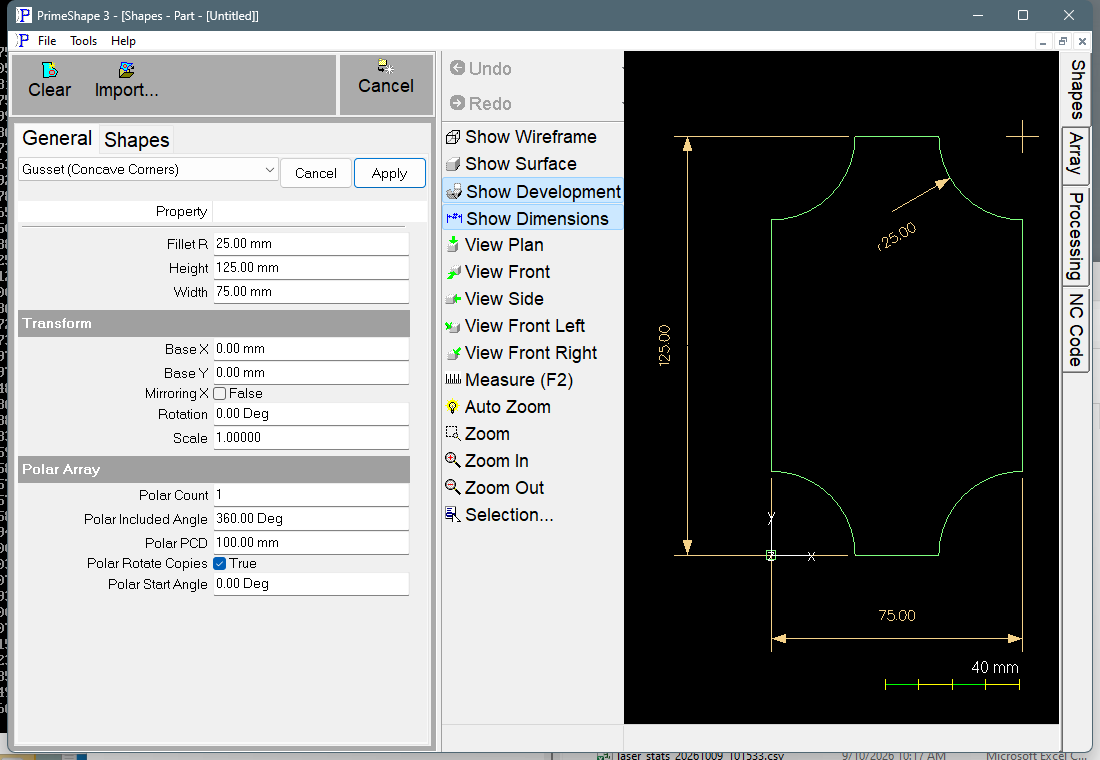The width and height of the screenshot is (1100, 760).
Task: Switch to View Plan icon
Action: point(453,245)
